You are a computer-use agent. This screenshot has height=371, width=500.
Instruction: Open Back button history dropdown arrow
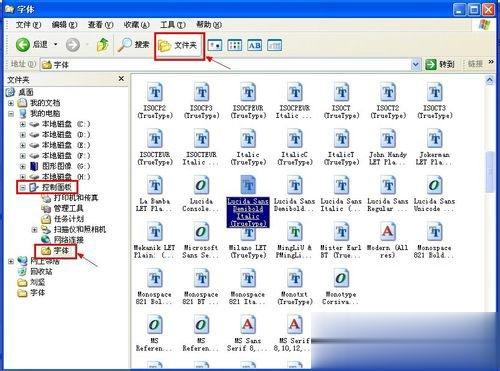(x=56, y=44)
